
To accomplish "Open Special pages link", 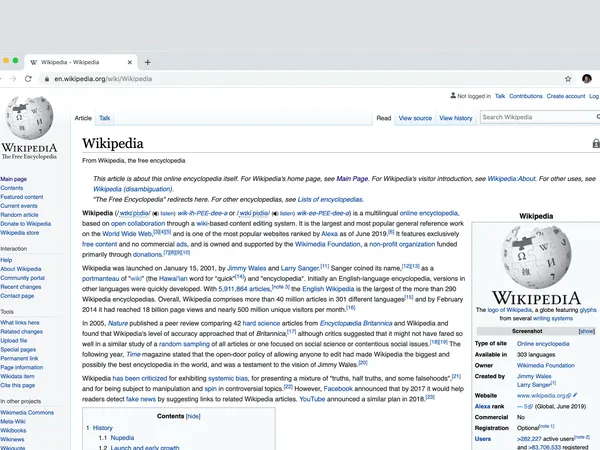I will 18,349.
